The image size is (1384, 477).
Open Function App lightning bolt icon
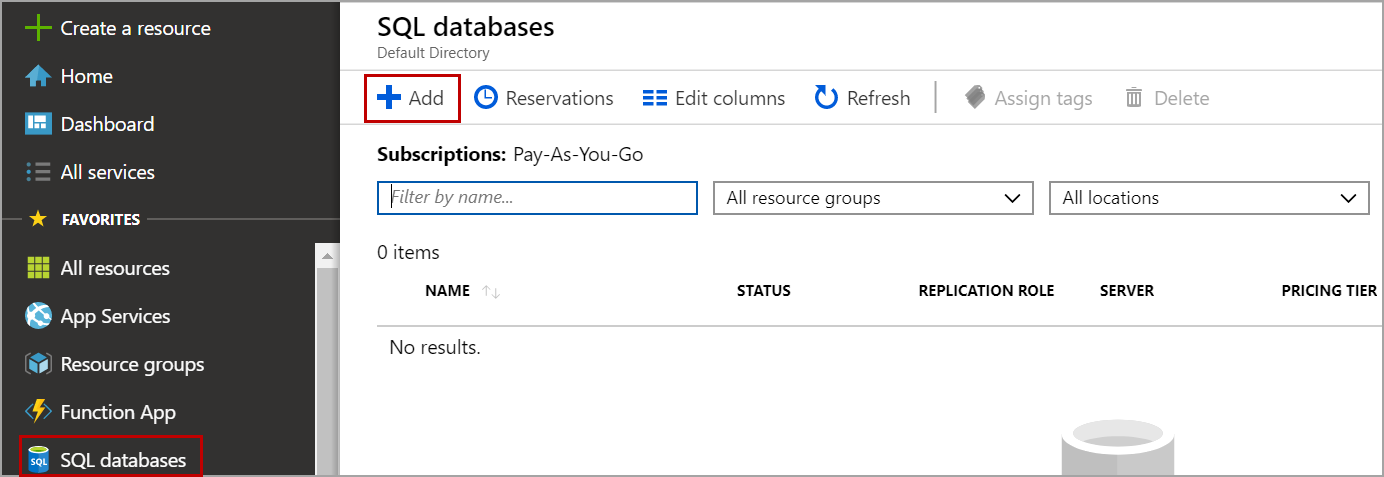(38, 412)
